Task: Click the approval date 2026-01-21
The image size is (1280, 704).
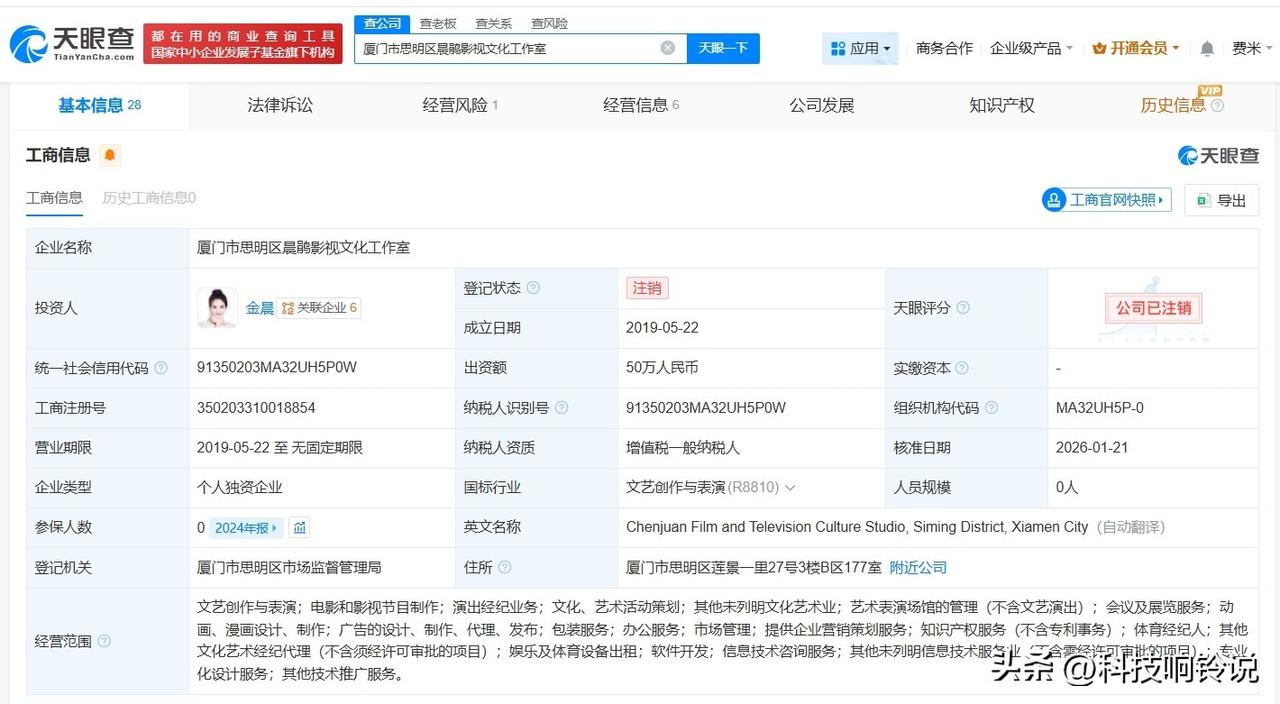Action: pos(1091,448)
